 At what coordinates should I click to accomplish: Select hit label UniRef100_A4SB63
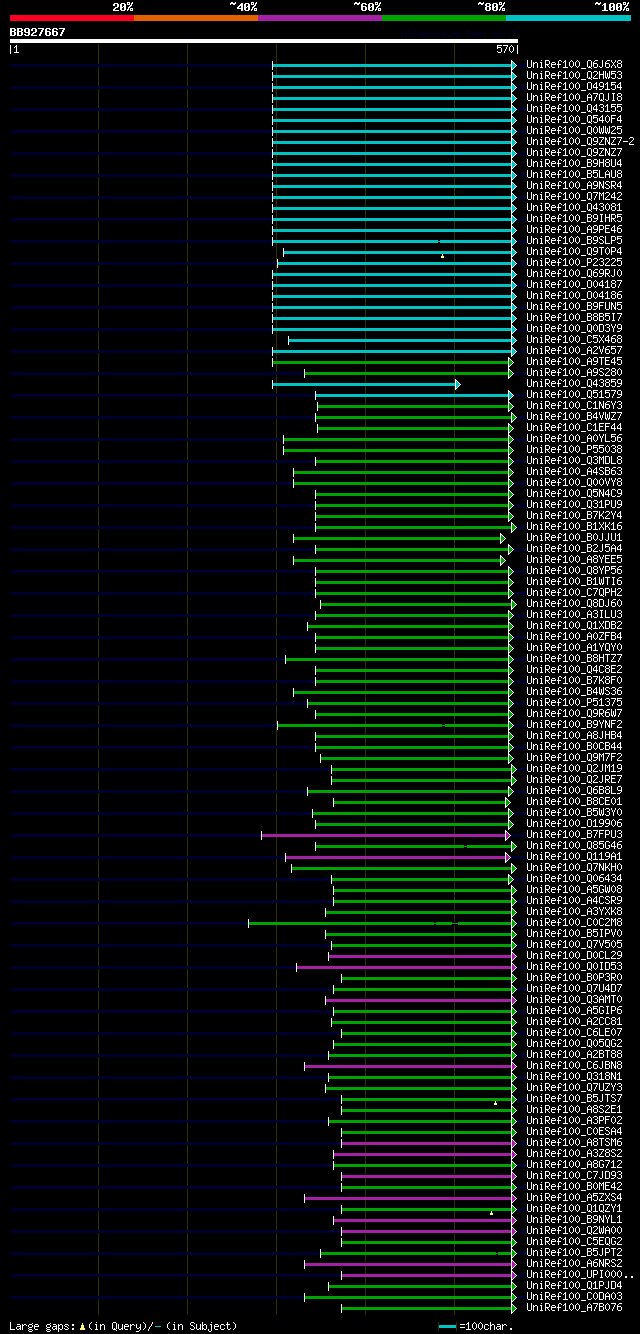click(x=574, y=471)
